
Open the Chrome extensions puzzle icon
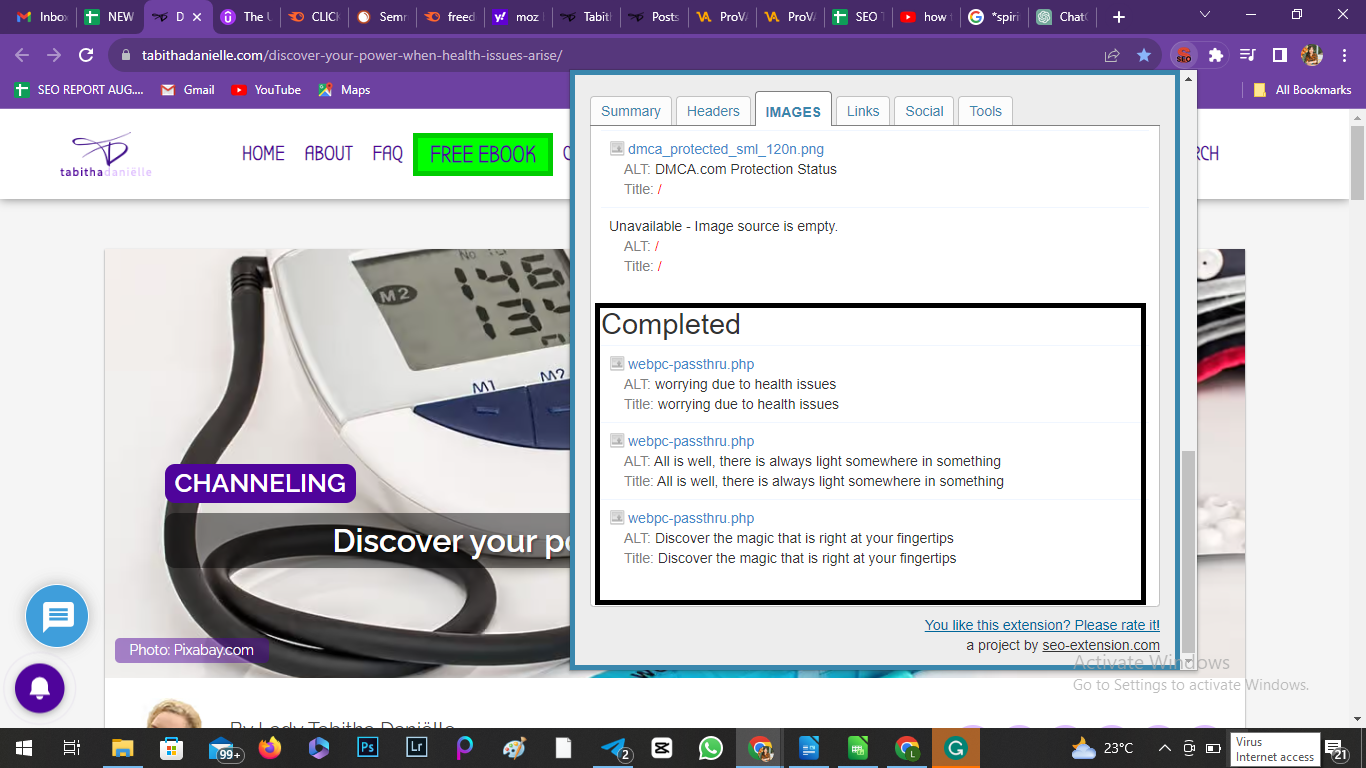point(1216,56)
